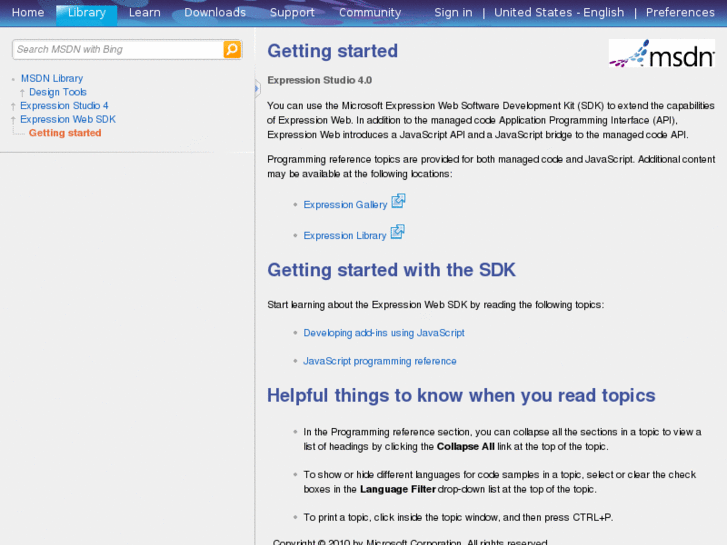The image size is (727, 545).
Task: Open Design Tools in the tree
Action: (58, 92)
